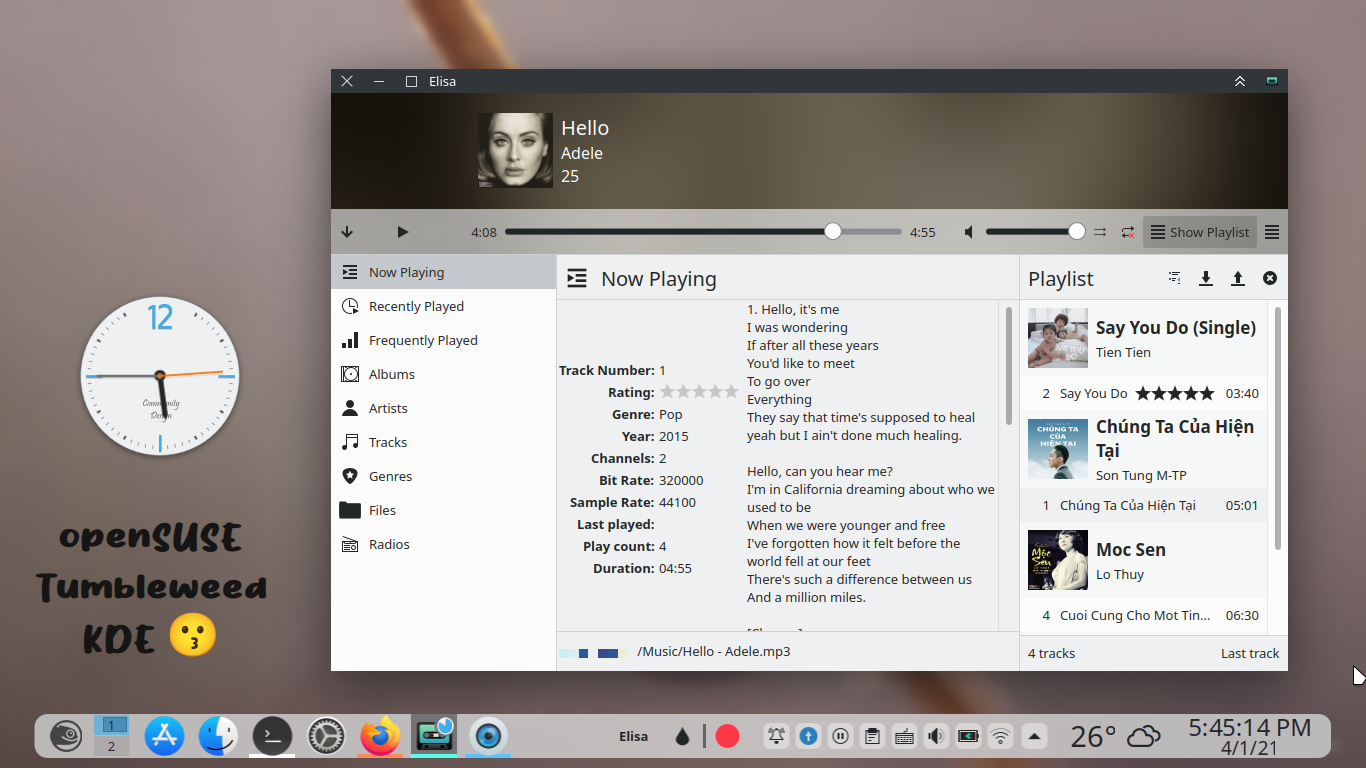Click the "Sample Rate: 44100" value
Image resolution: width=1366 pixels, height=768 pixels.
[677, 502]
